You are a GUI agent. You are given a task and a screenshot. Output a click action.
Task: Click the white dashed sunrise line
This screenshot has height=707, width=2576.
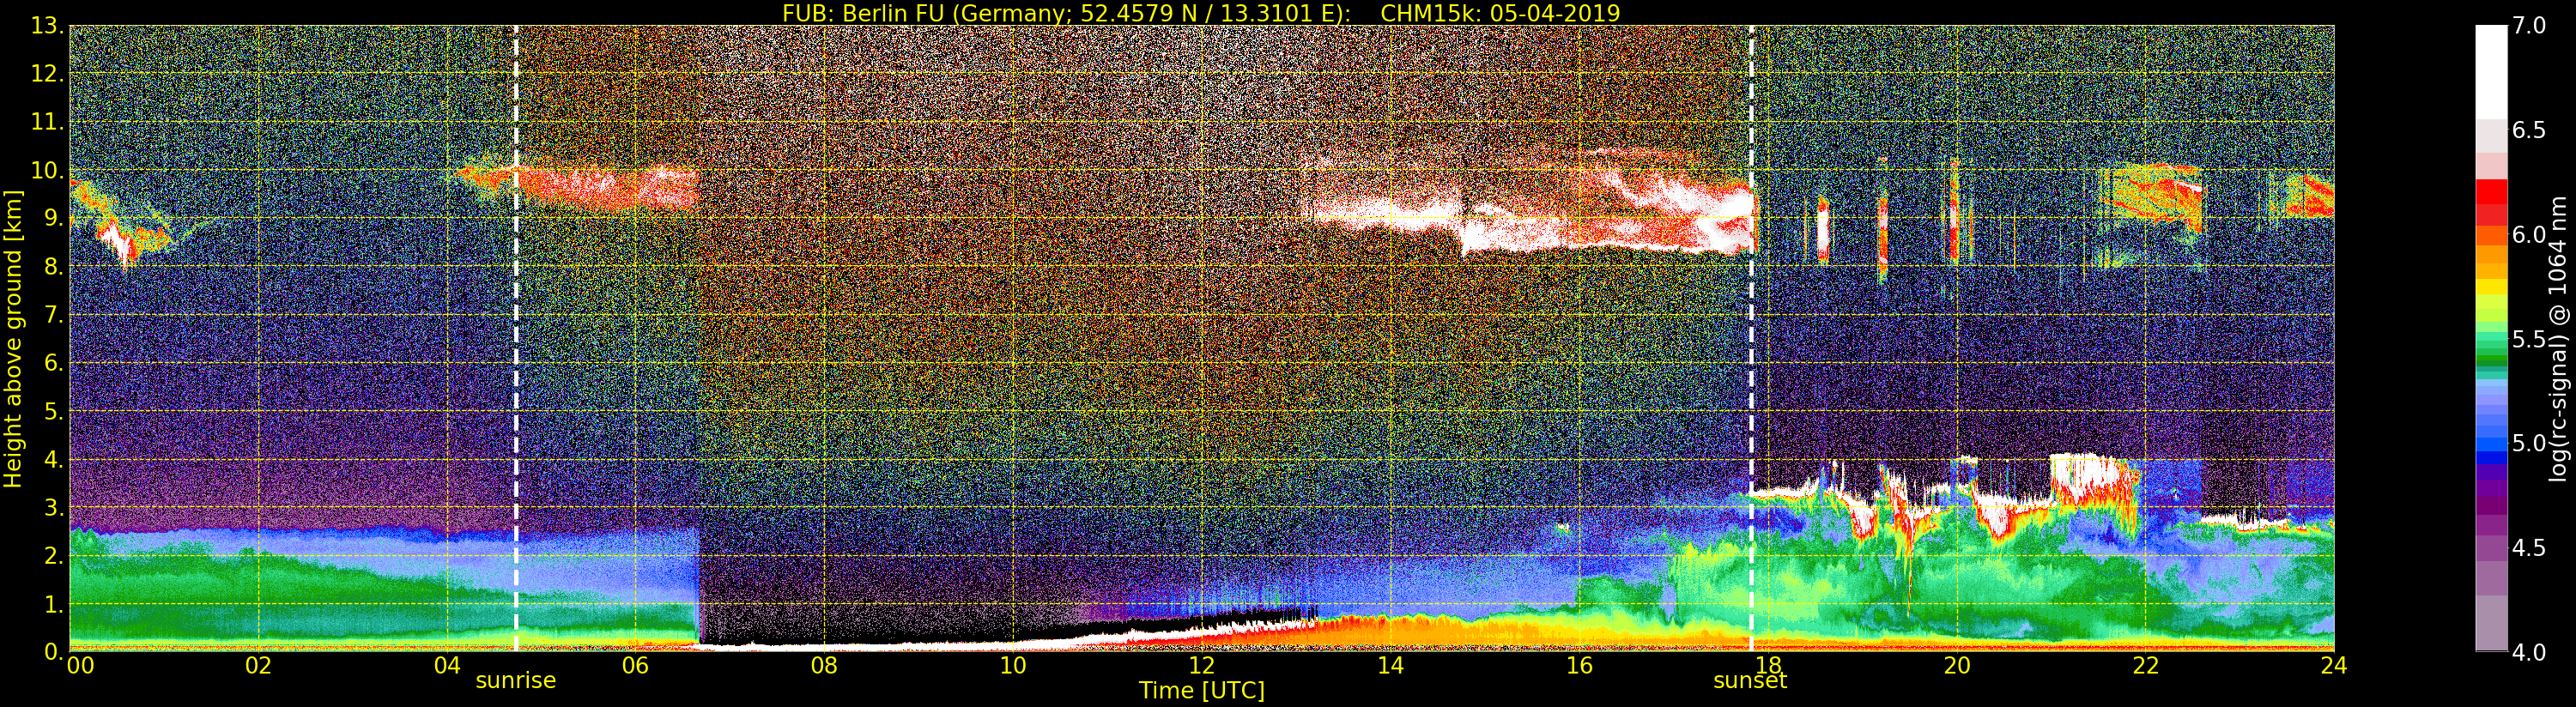[516, 339]
